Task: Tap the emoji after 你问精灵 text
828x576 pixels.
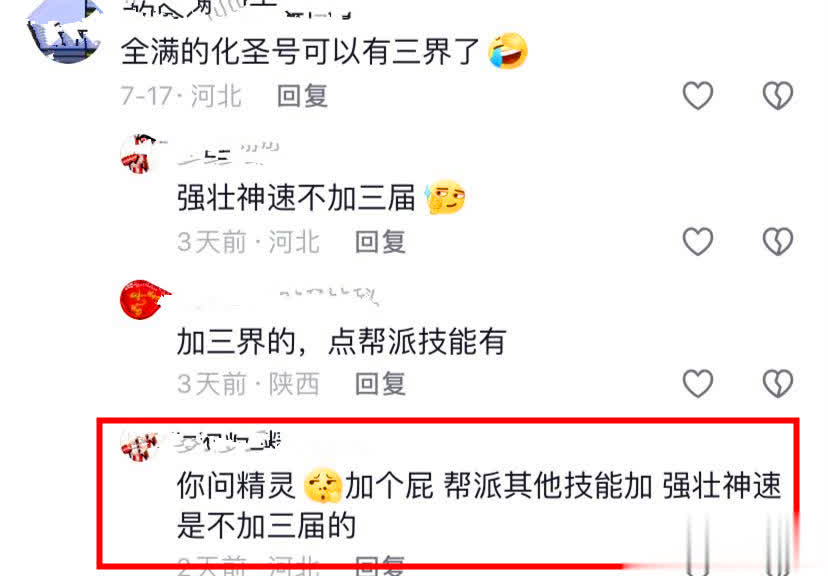Action: pyautogui.click(x=323, y=485)
